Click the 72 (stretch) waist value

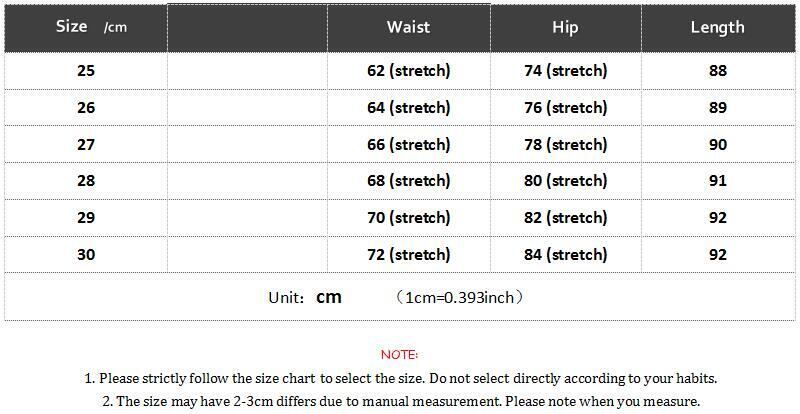[408, 255]
